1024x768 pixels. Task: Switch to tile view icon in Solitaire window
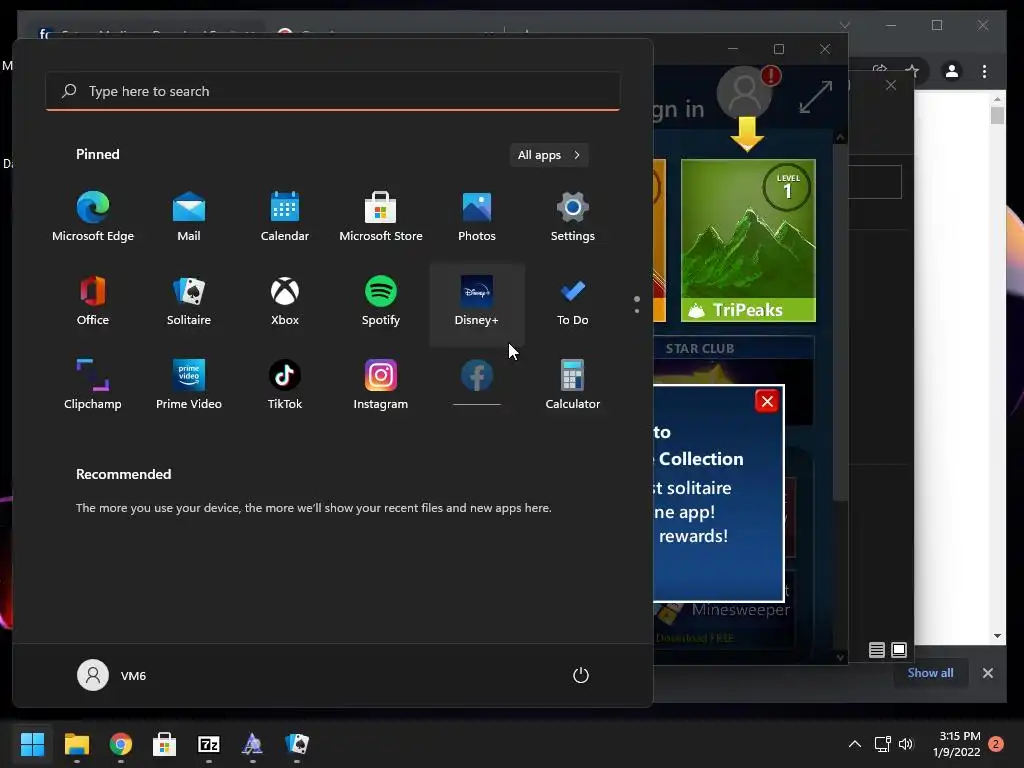899,650
